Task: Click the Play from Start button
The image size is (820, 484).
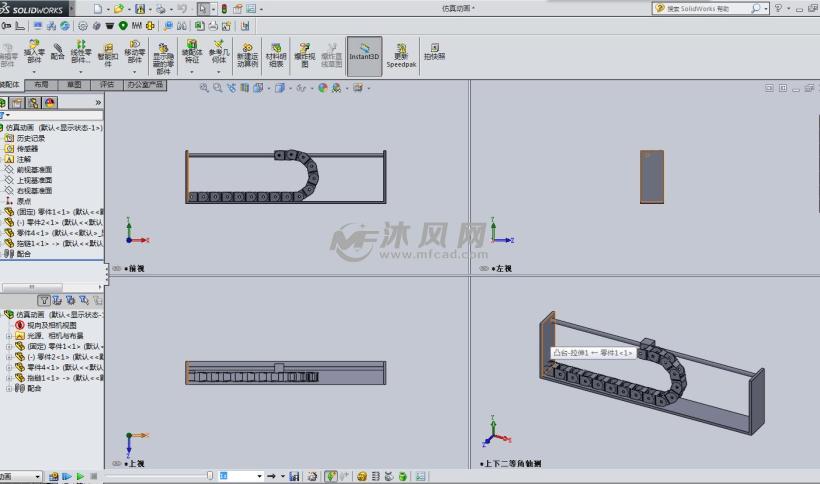Action: [x=67, y=476]
